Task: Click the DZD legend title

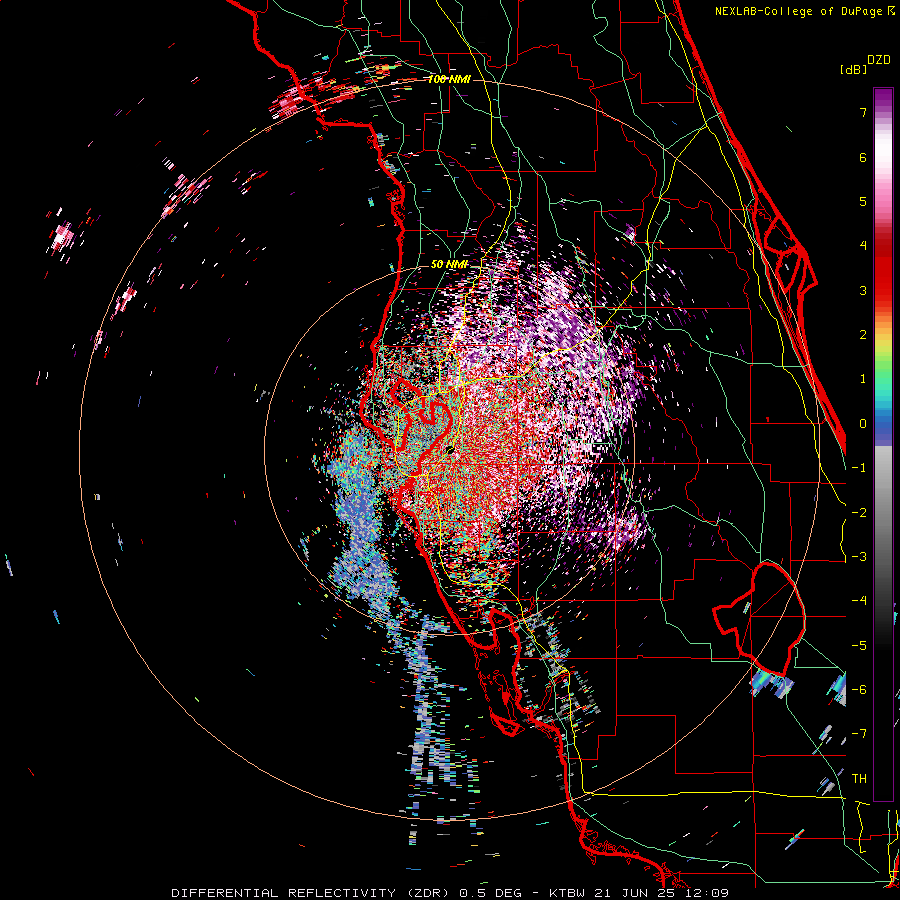Action: [x=879, y=60]
